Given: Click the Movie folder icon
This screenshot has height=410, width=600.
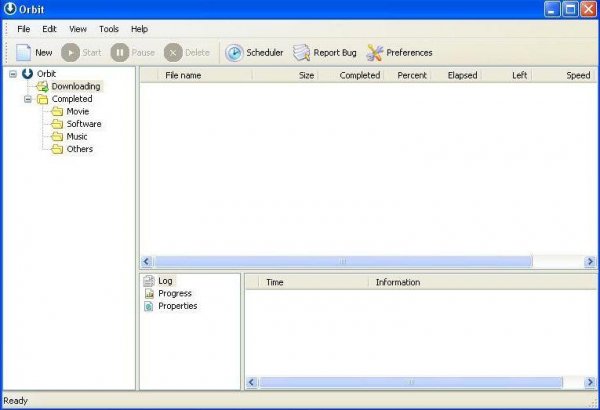Looking at the screenshot, I should (x=57, y=111).
